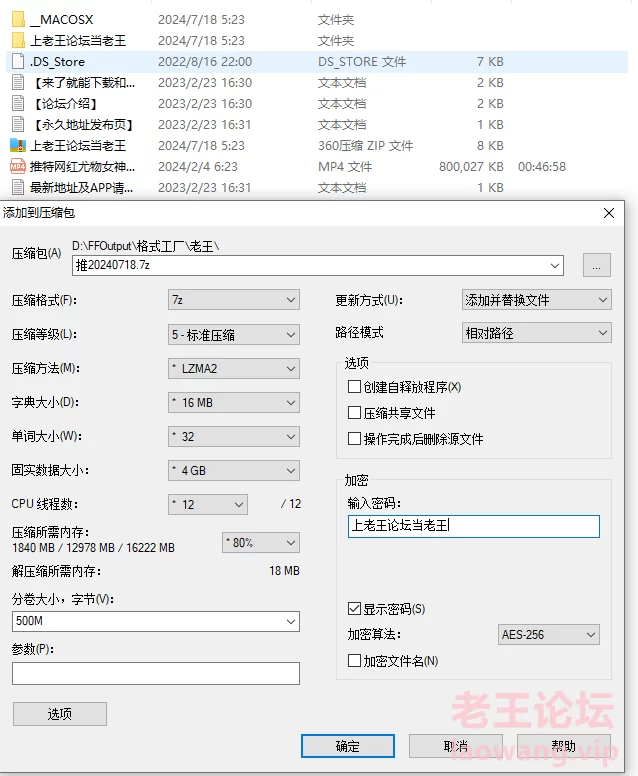Image resolution: width=638 pixels, height=776 pixels.
Task: Enable 创建自释放程序 checkbox
Action: point(354,387)
